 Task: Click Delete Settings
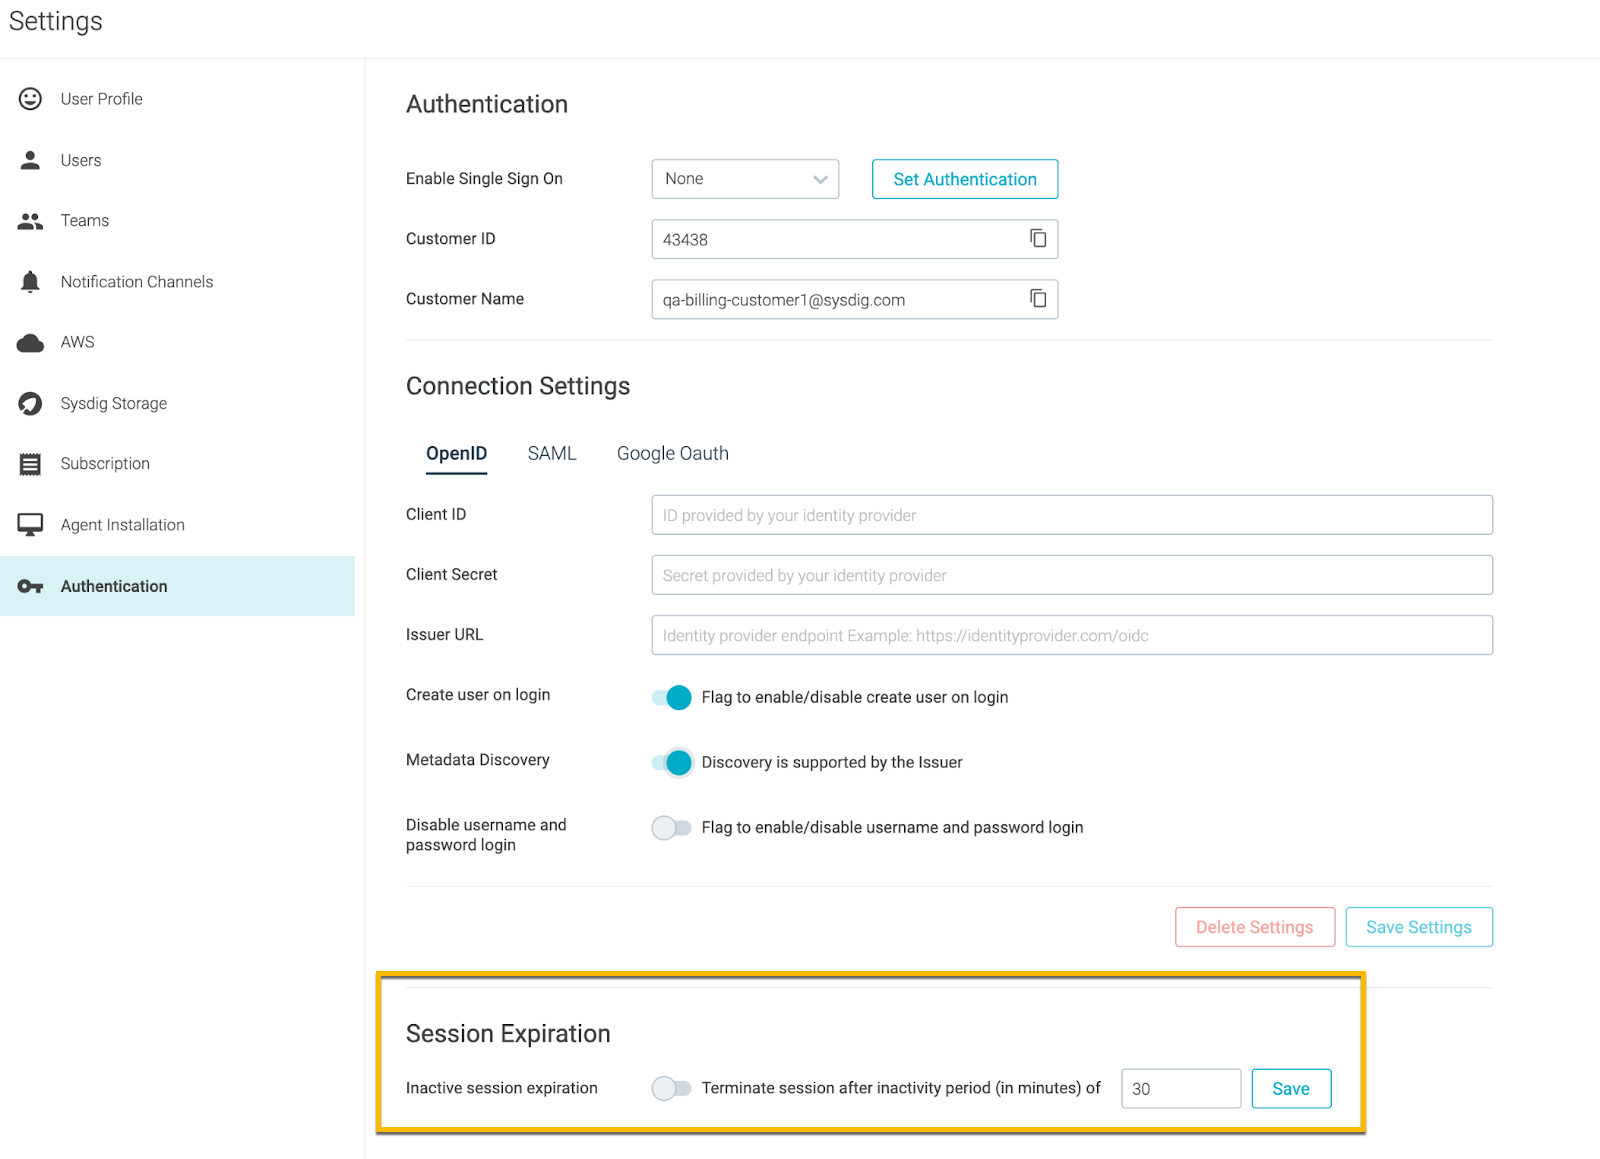tap(1254, 926)
